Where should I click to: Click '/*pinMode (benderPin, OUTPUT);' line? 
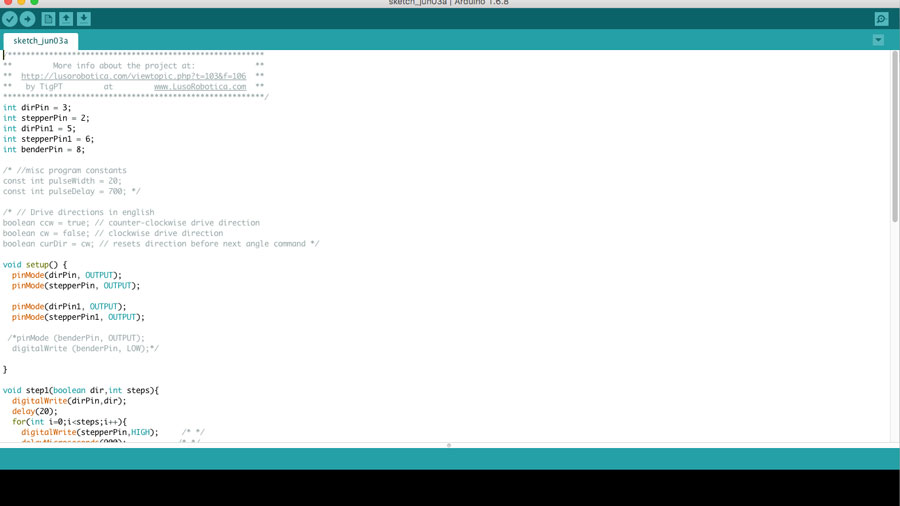coord(76,338)
